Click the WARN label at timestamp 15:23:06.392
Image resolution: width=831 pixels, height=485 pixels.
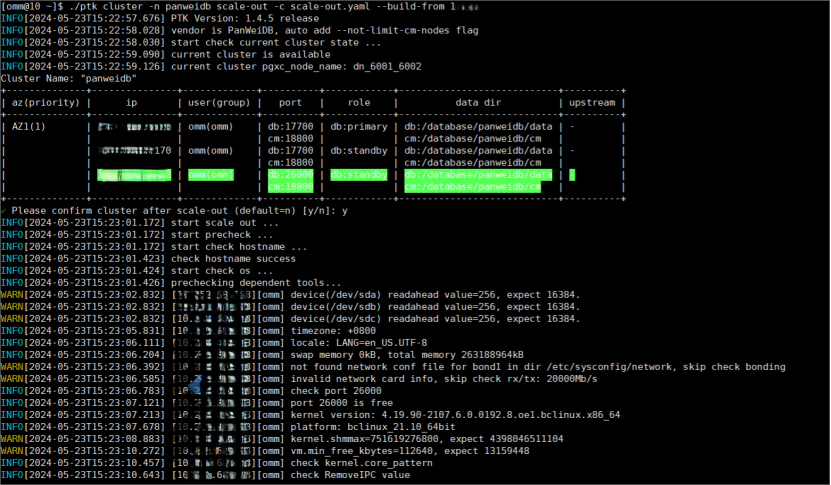tap(12, 367)
